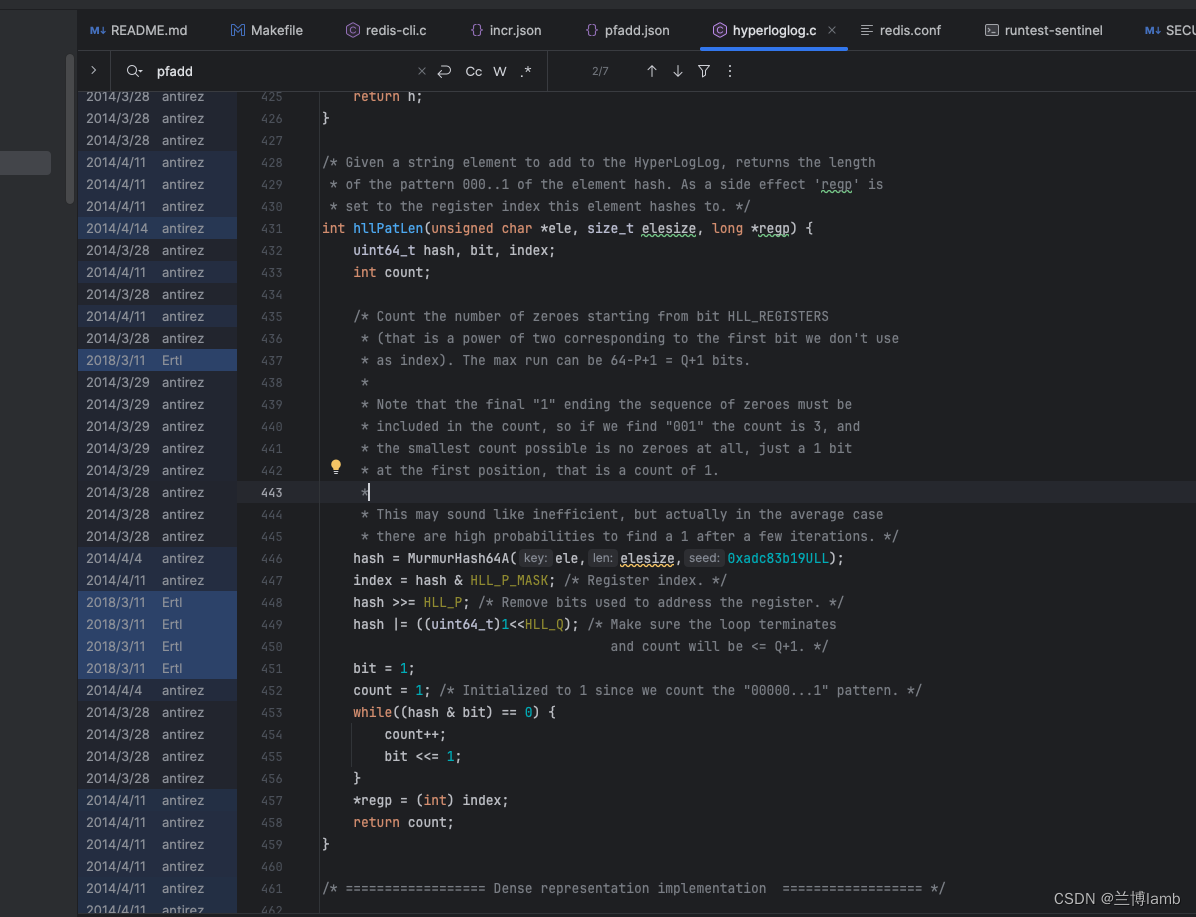
Task: Open the Makefile tab
Action: click(266, 31)
